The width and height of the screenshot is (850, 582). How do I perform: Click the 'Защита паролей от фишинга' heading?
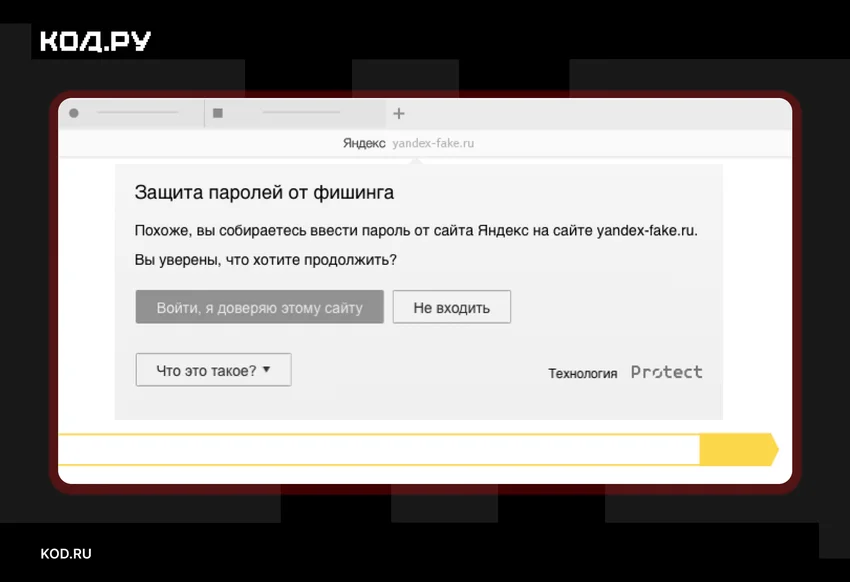(264, 192)
